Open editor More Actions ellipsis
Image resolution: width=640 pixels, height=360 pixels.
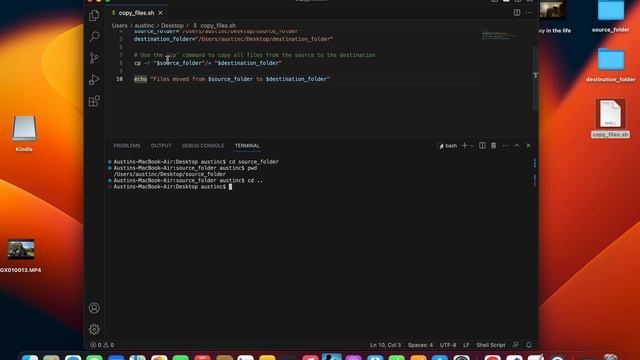click(x=529, y=13)
